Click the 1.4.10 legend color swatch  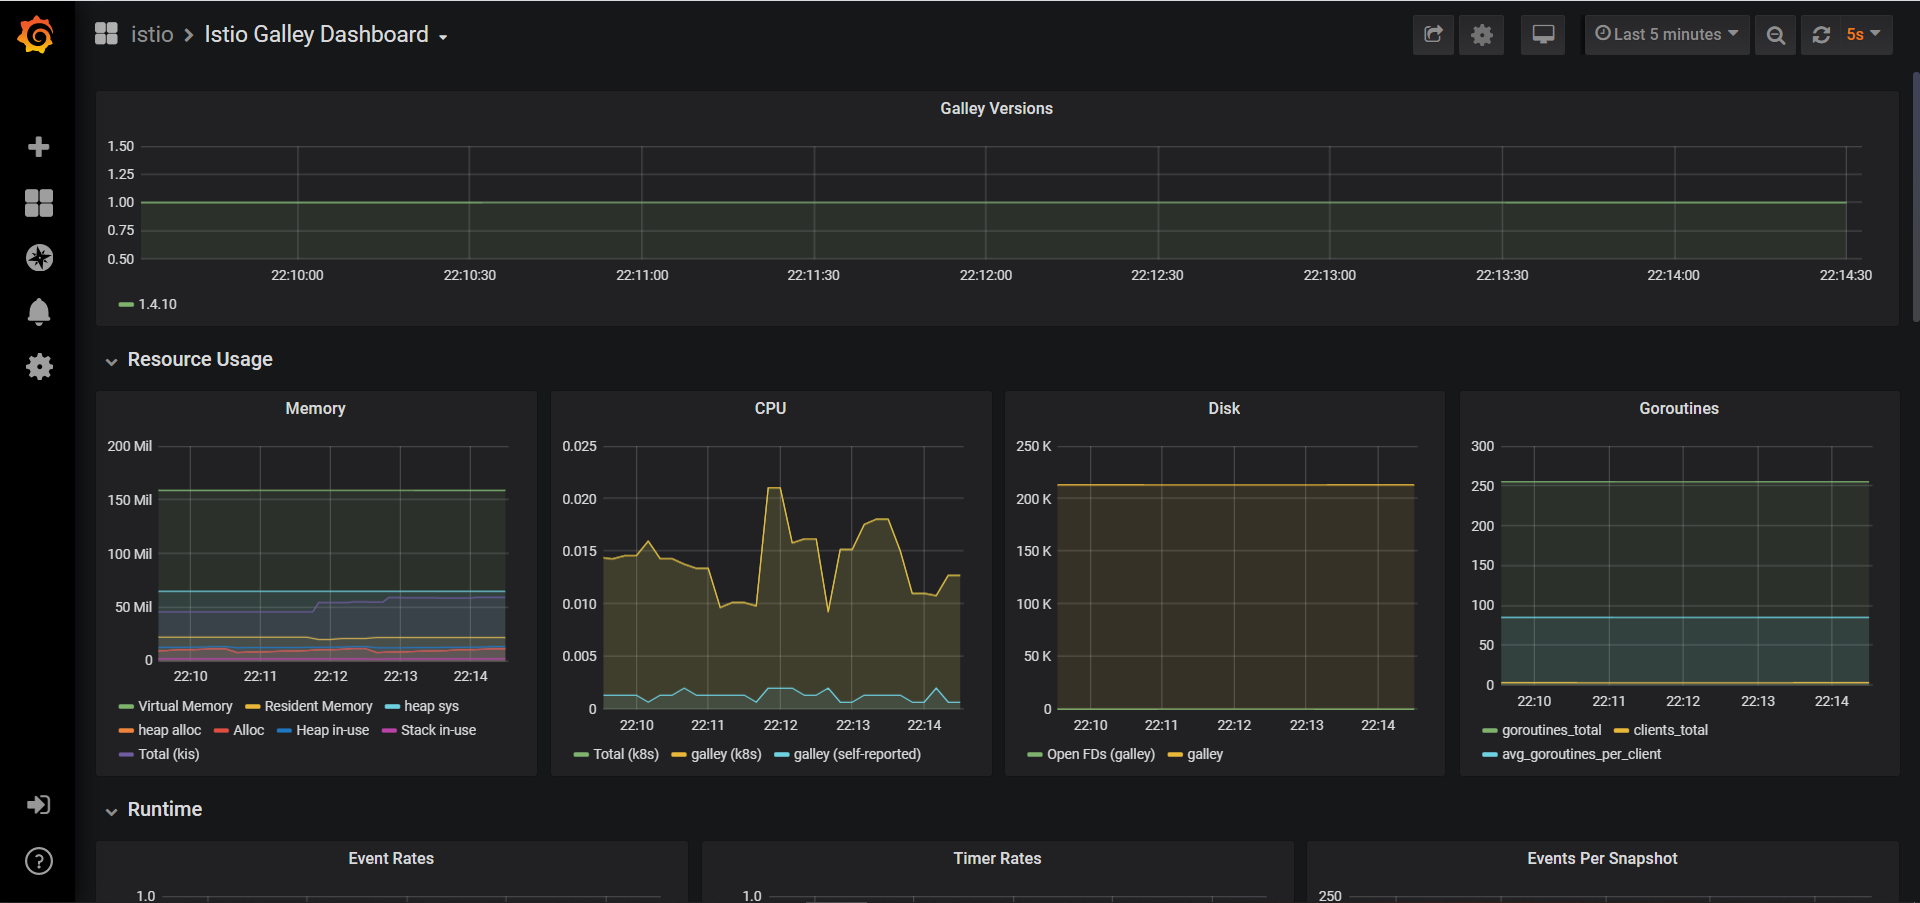point(126,304)
